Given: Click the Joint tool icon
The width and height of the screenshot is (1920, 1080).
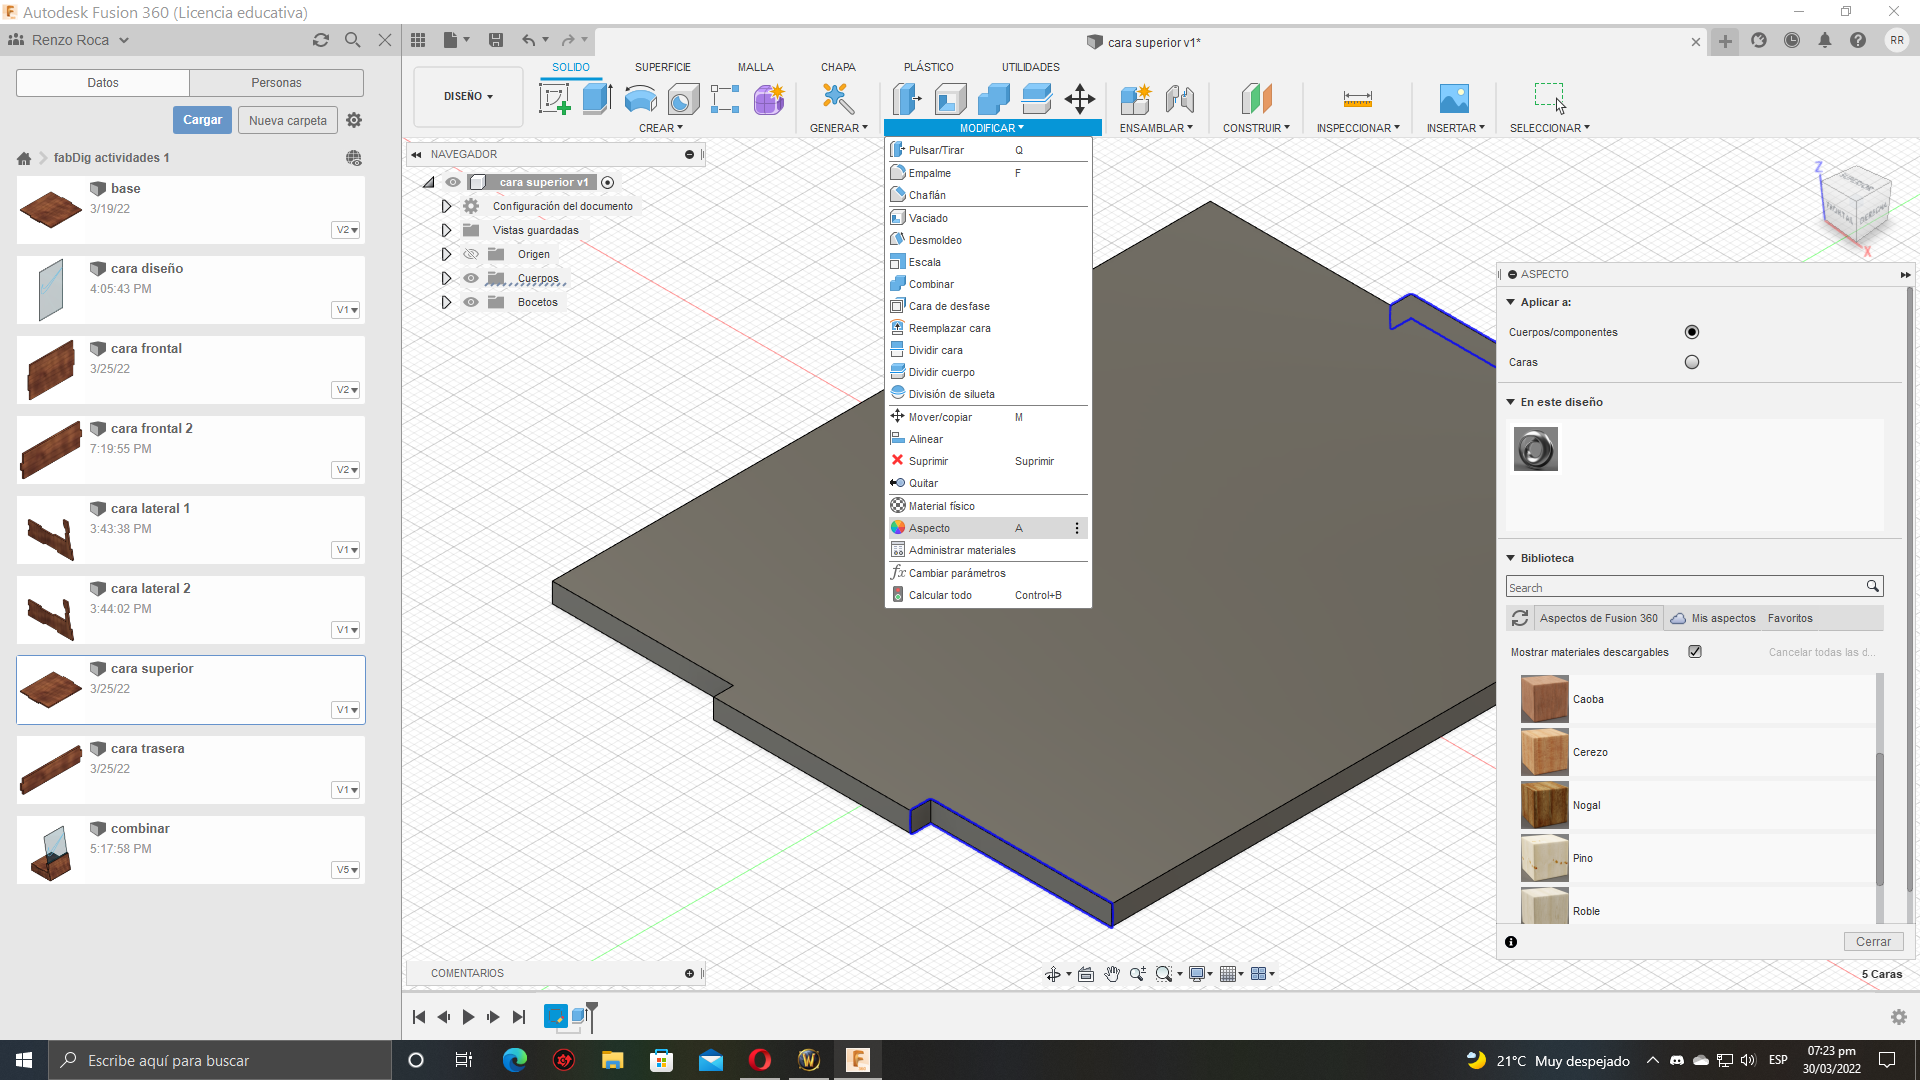Looking at the screenshot, I should pos(1180,99).
